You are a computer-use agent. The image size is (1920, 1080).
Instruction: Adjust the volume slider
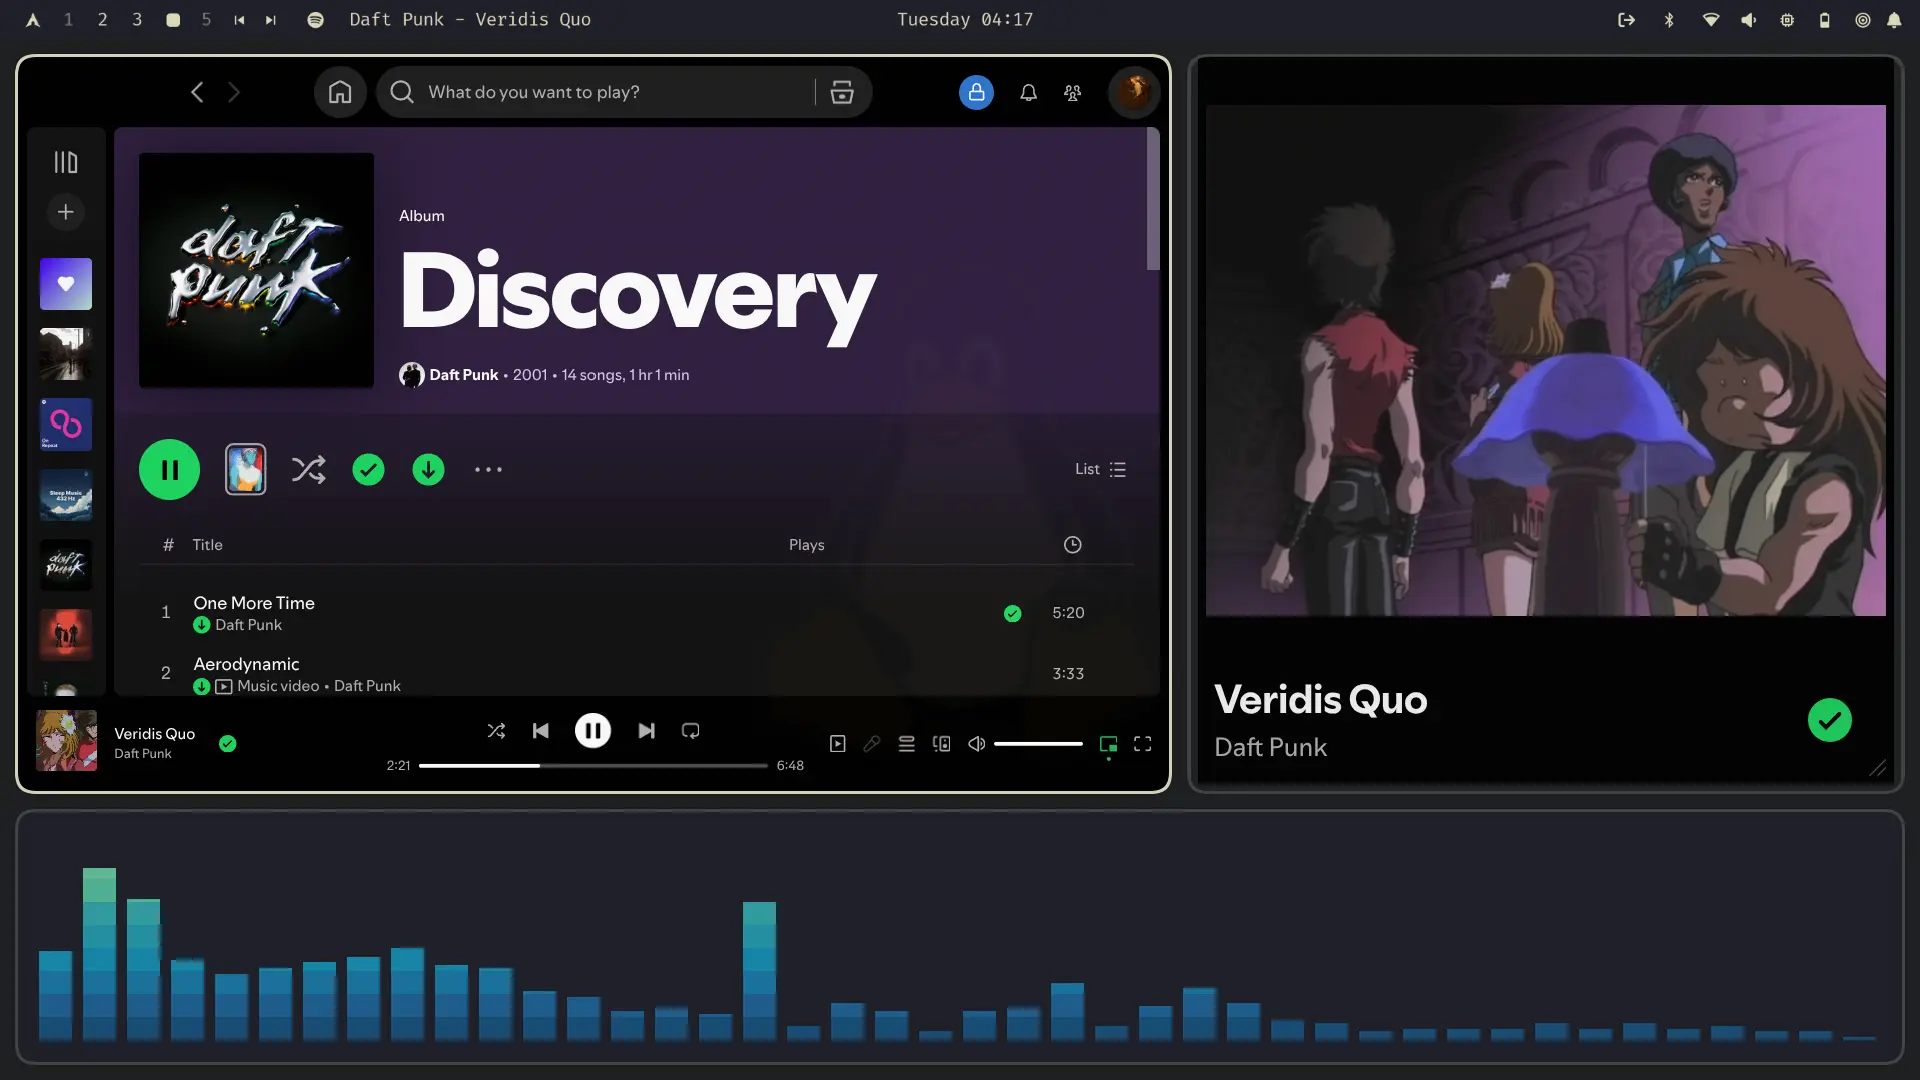coord(1038,744)
